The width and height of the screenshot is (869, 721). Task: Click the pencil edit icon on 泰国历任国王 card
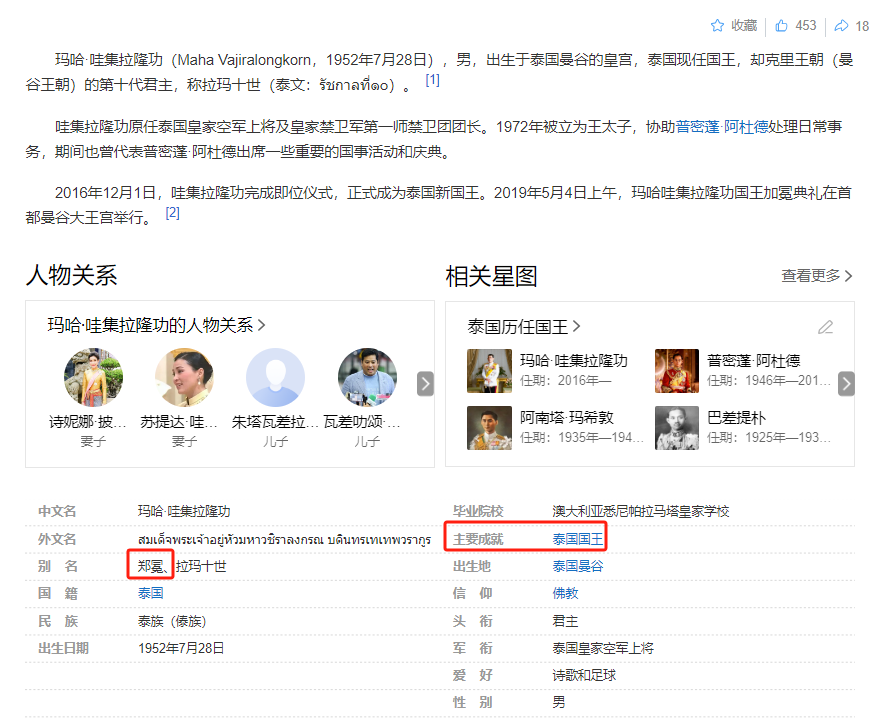click(826, 327)
